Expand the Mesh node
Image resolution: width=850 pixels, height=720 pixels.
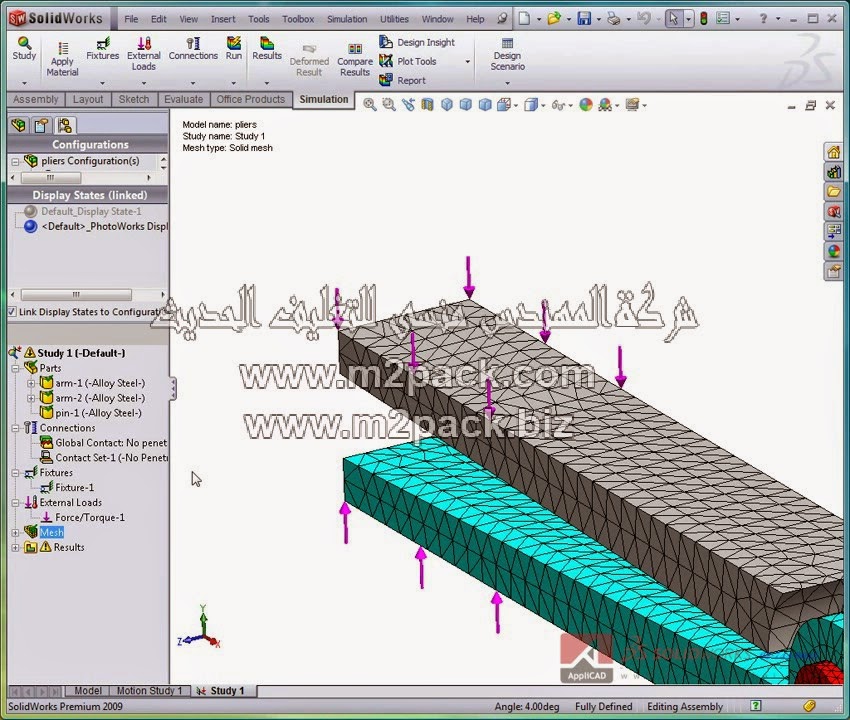coord(16,532)
